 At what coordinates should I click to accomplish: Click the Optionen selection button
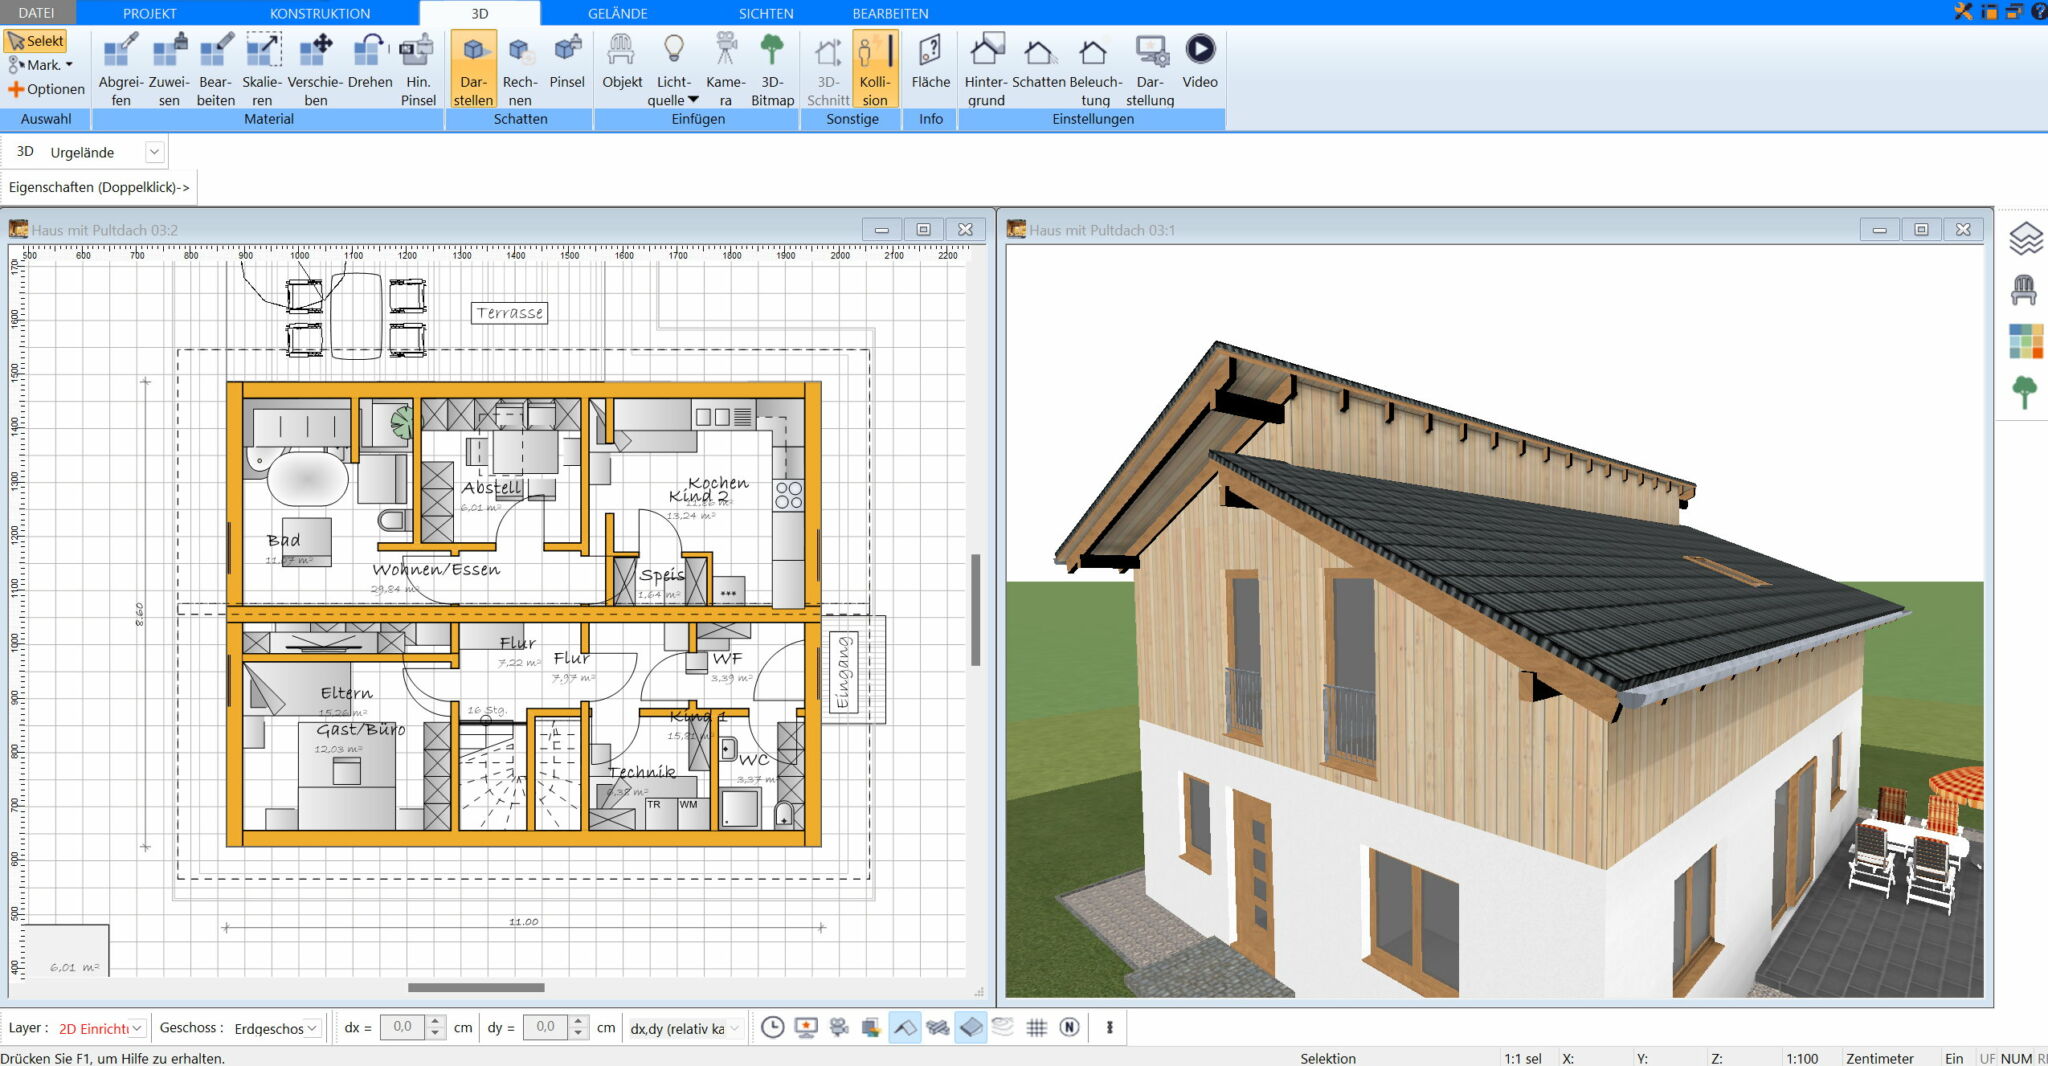[47, 89]
